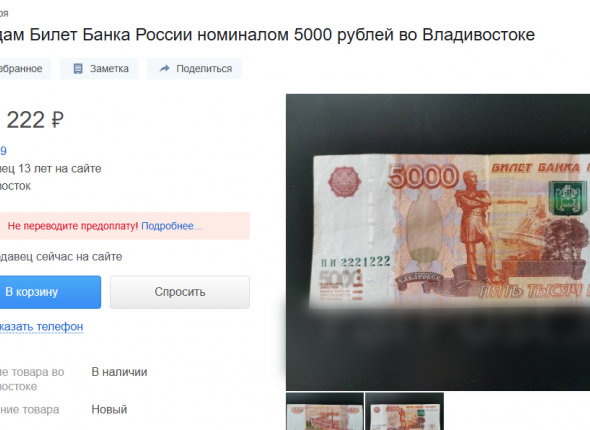The height and width of the screenshot is (430, 590).
Task: Click the Заметка note icon
Action: coord(78,68)
